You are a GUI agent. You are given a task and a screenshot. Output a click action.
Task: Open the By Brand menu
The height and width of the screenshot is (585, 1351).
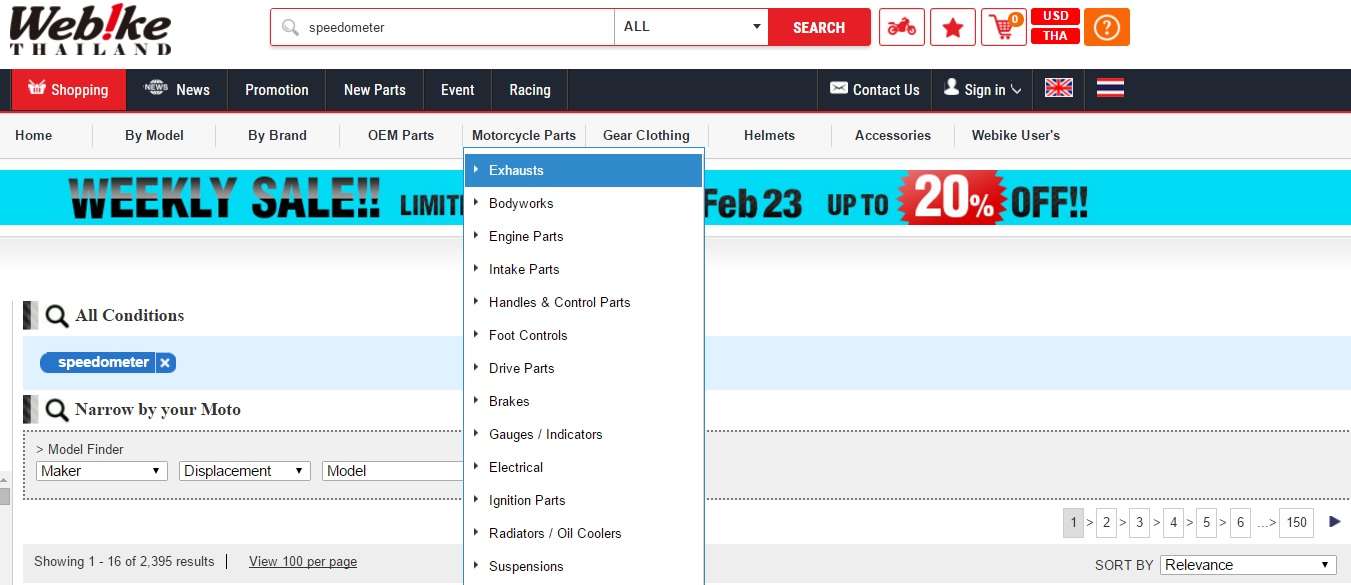(277, 135)
